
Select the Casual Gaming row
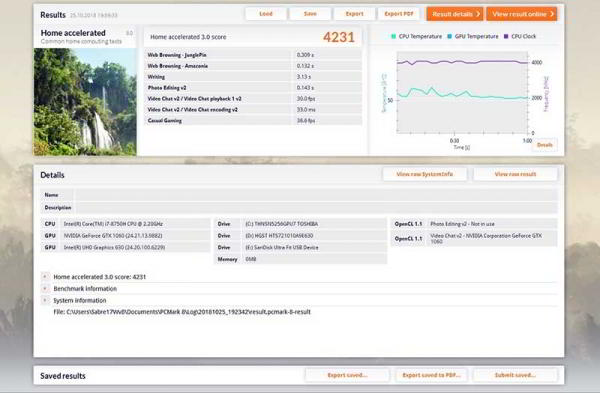coord(253,121)
